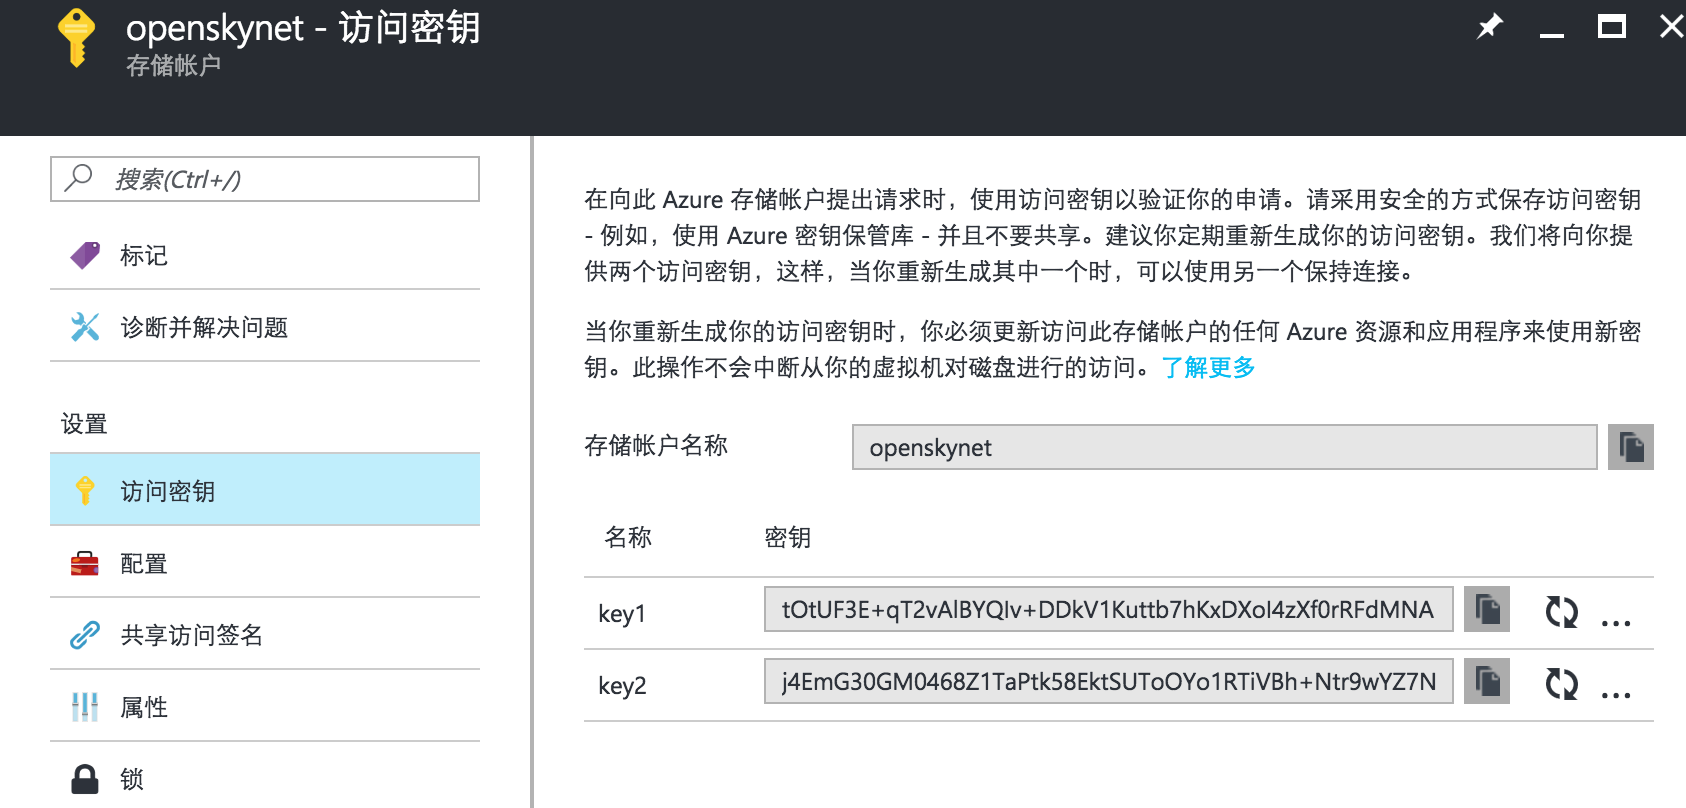Click the sliders icon beside 属性
The height and width of the screenshot is (808, 1686).
point(85,707)
